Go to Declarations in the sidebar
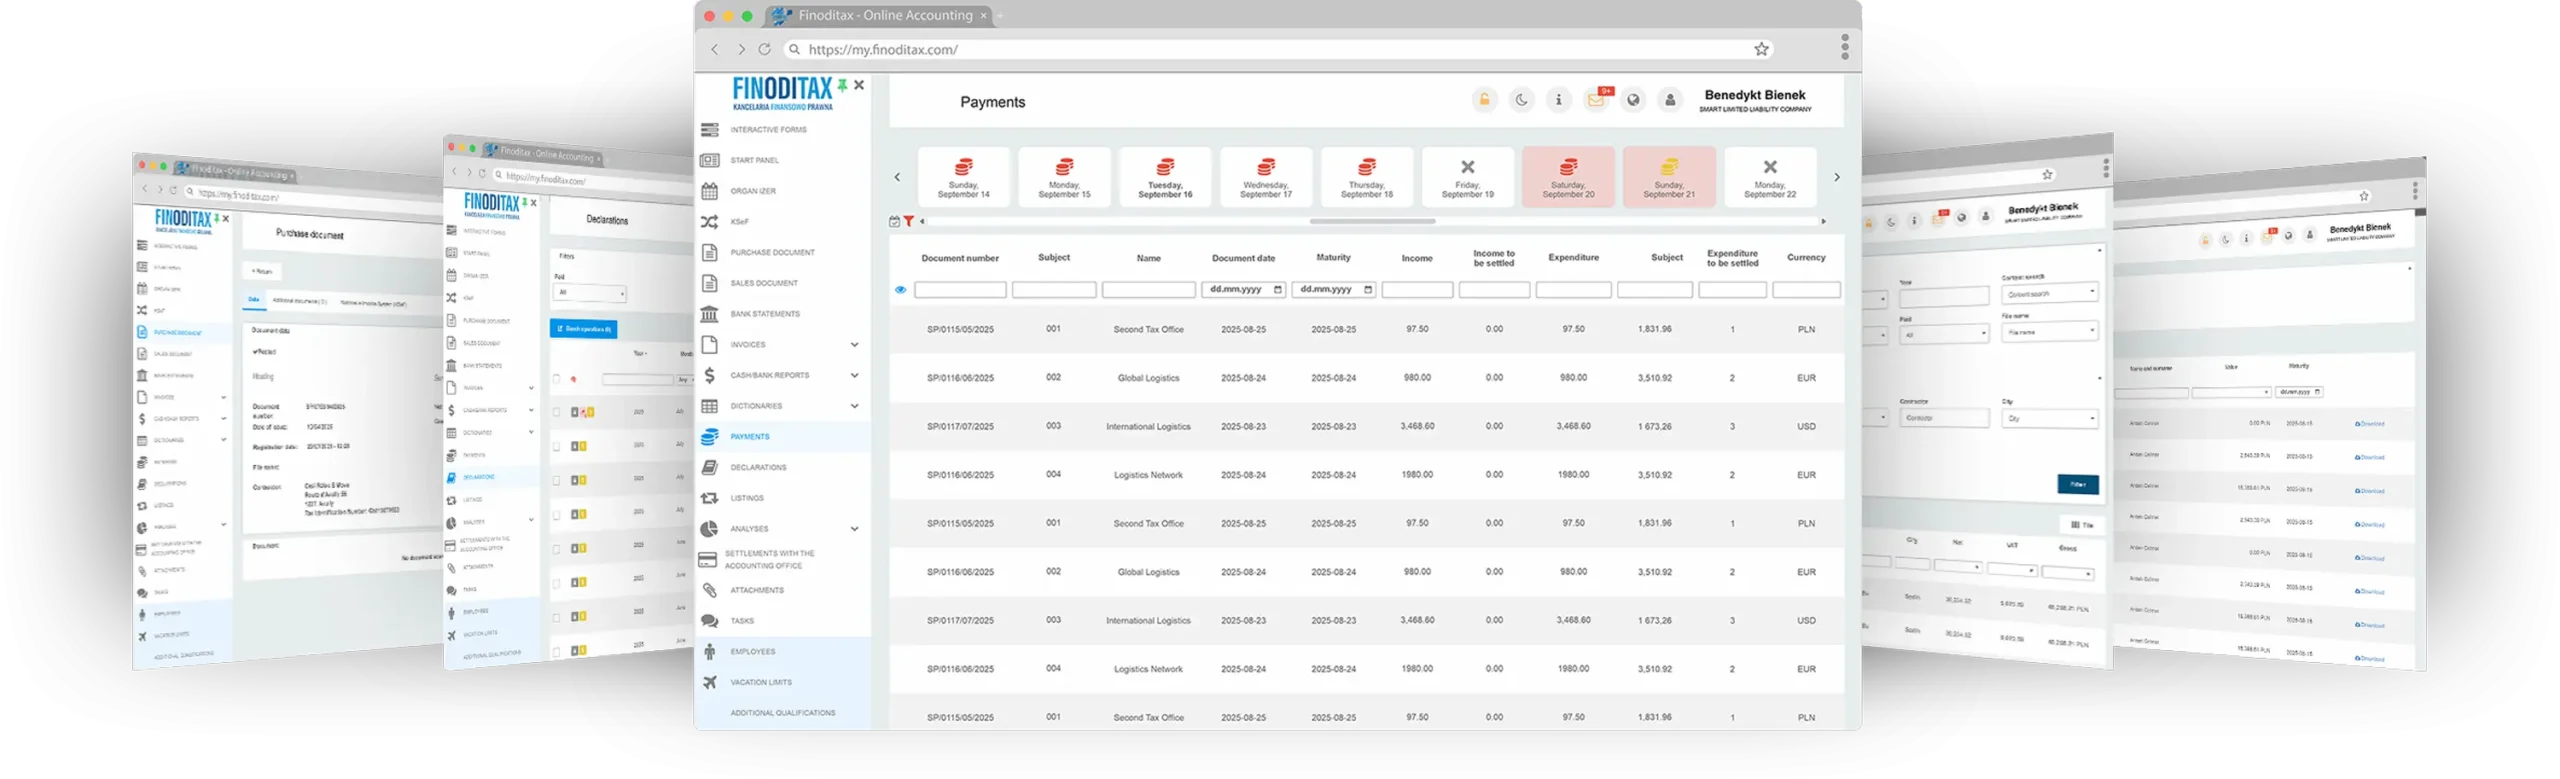2560x779 pixels. click(758, 467)
